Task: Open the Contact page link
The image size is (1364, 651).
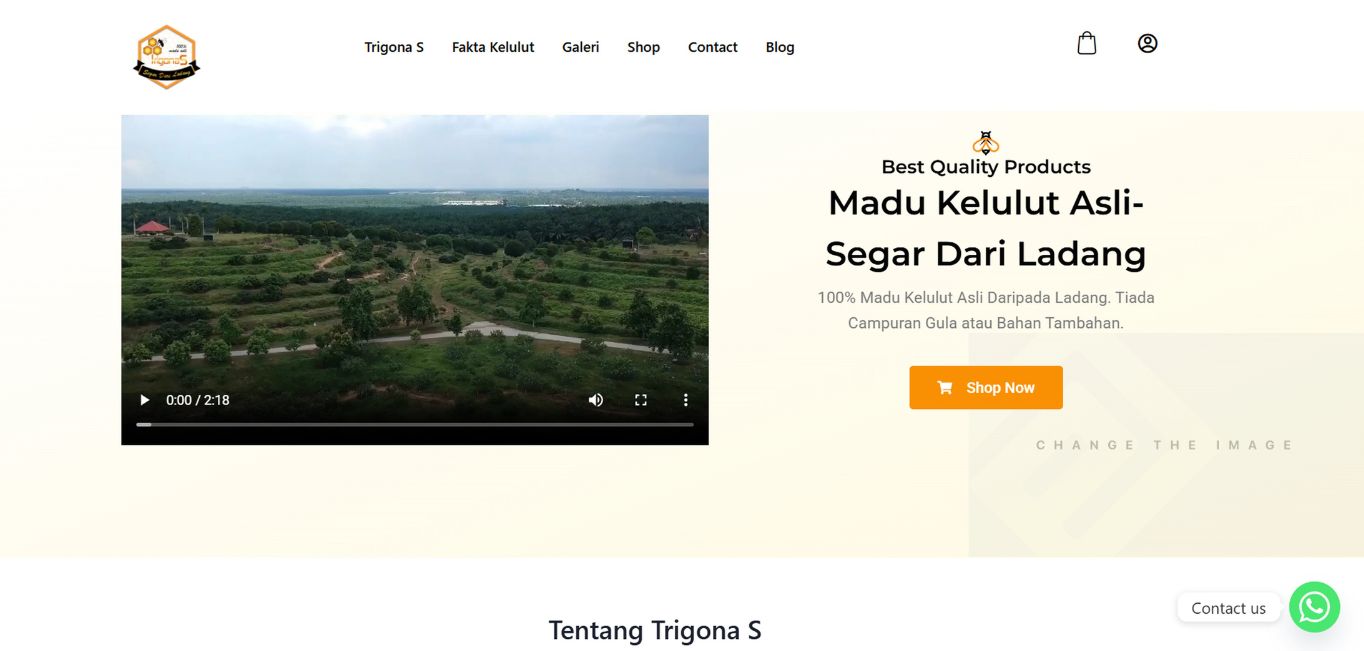Action: tap(713, 47)
